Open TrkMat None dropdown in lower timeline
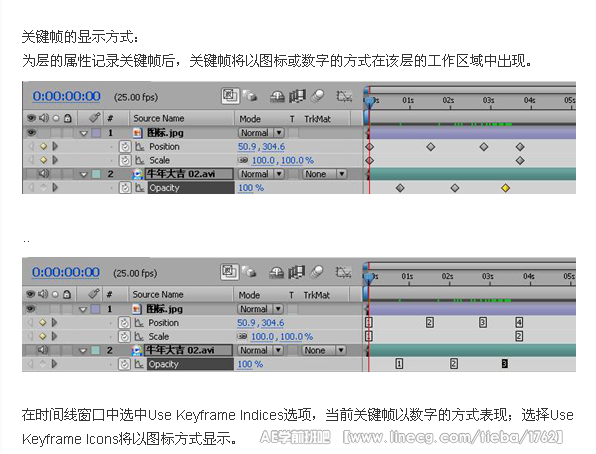This screenshot has width=596, height=454. [x=323, y=350]
